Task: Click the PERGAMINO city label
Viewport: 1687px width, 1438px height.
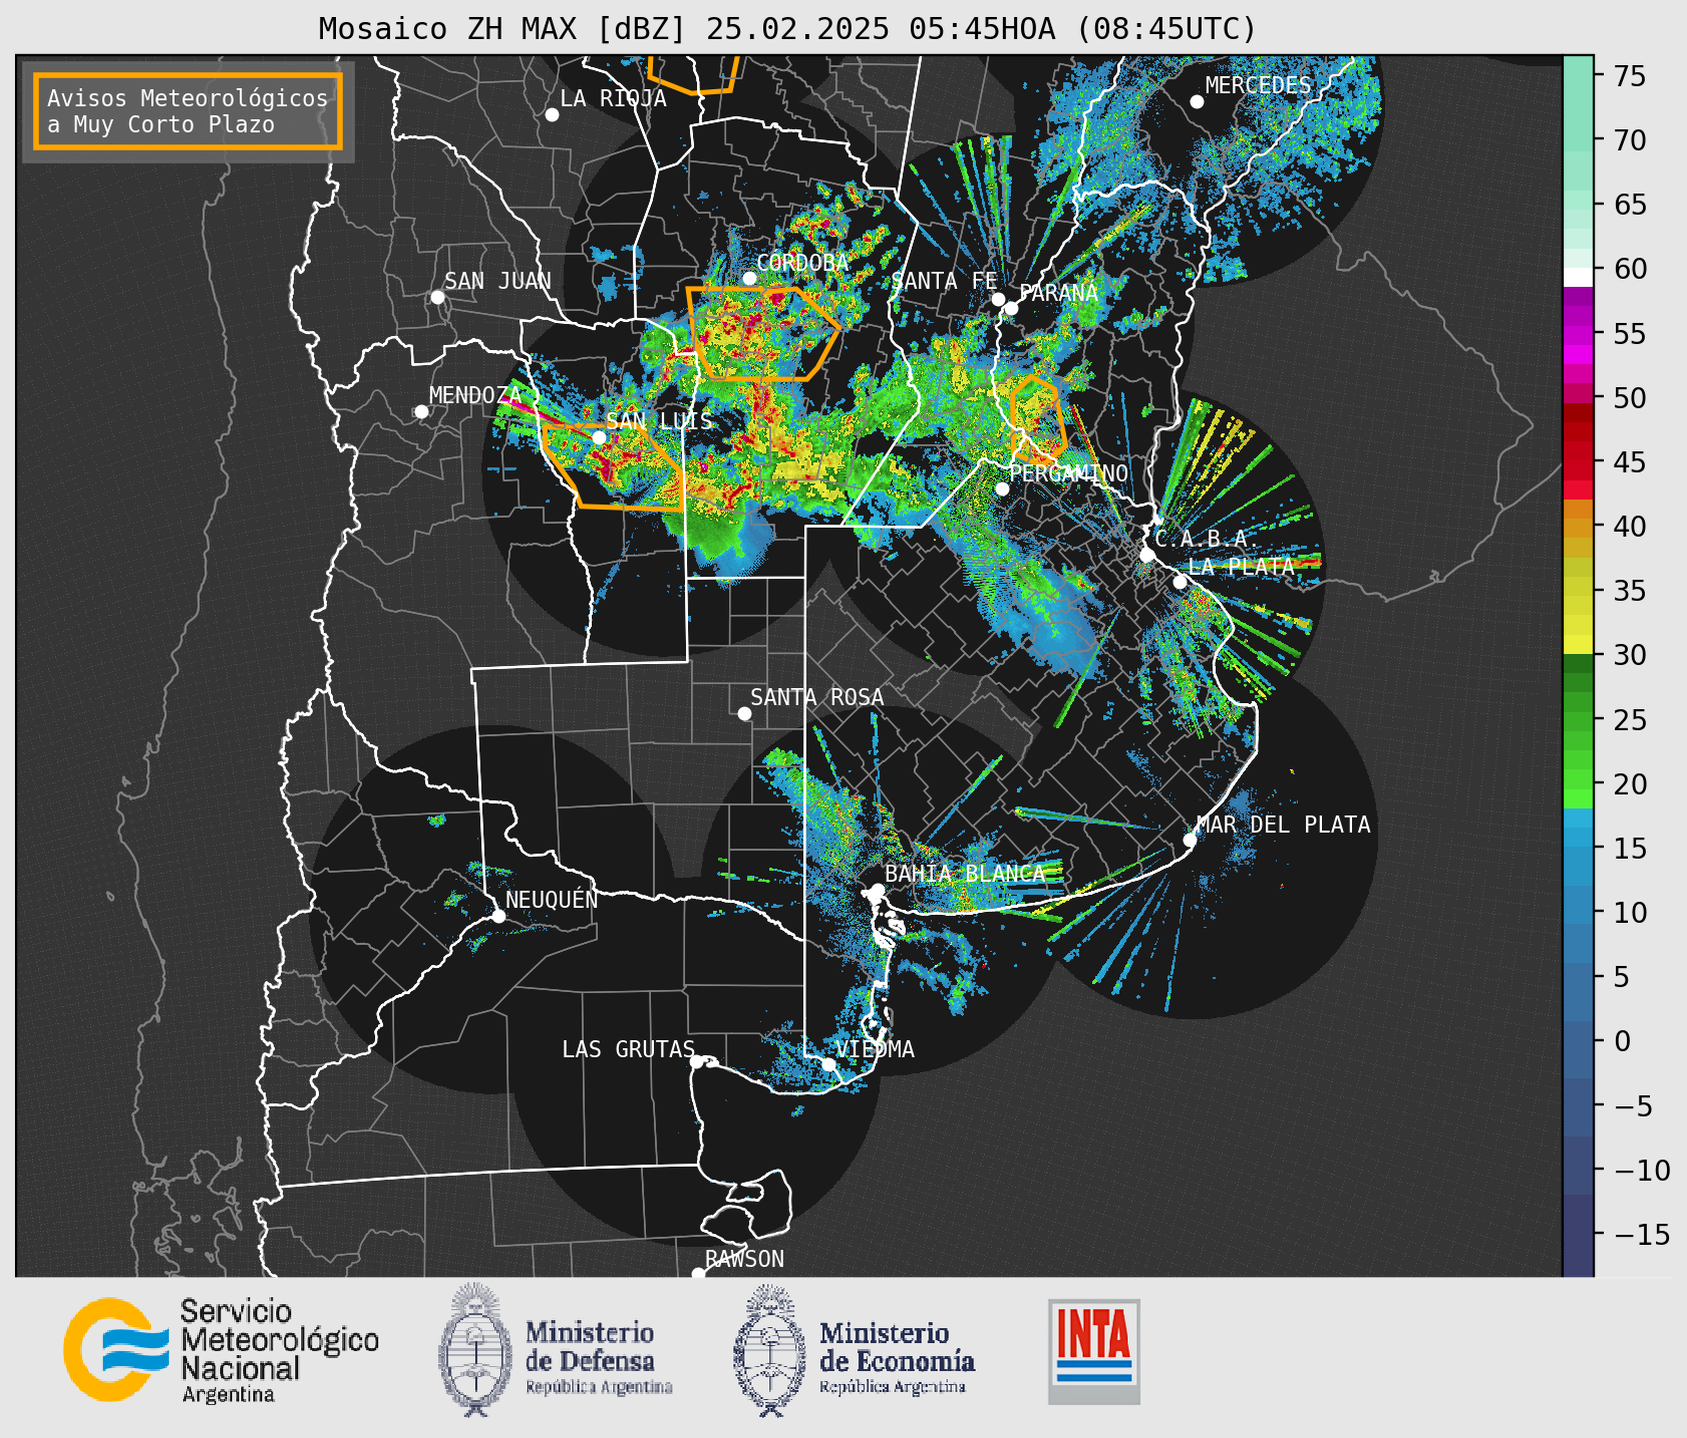Action: click(1068, 473)
